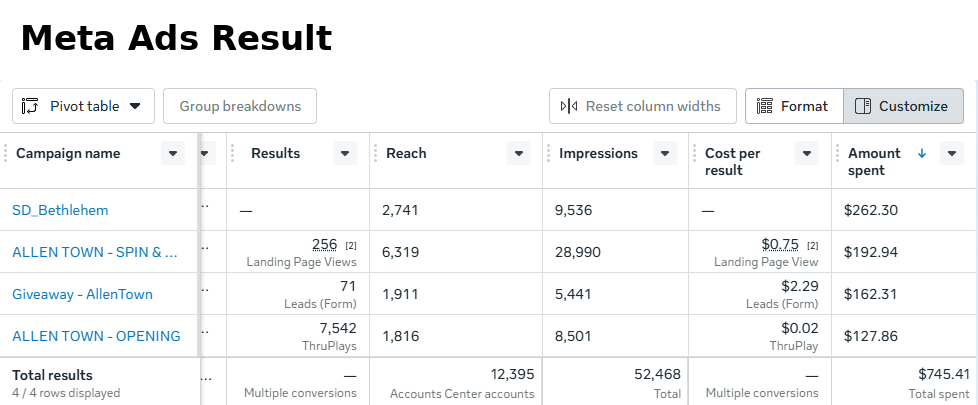Click the Impressions column drag handle
Viewport: 978px width, 405px height.
point(549,154)
